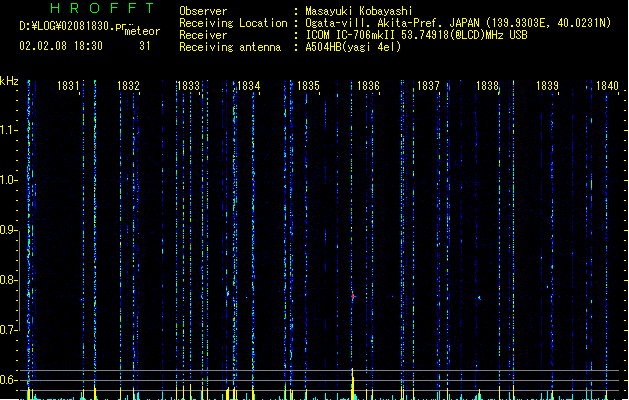Click the 1834 time marker
The image size is (629, 400).
click(x=249, y=85)
